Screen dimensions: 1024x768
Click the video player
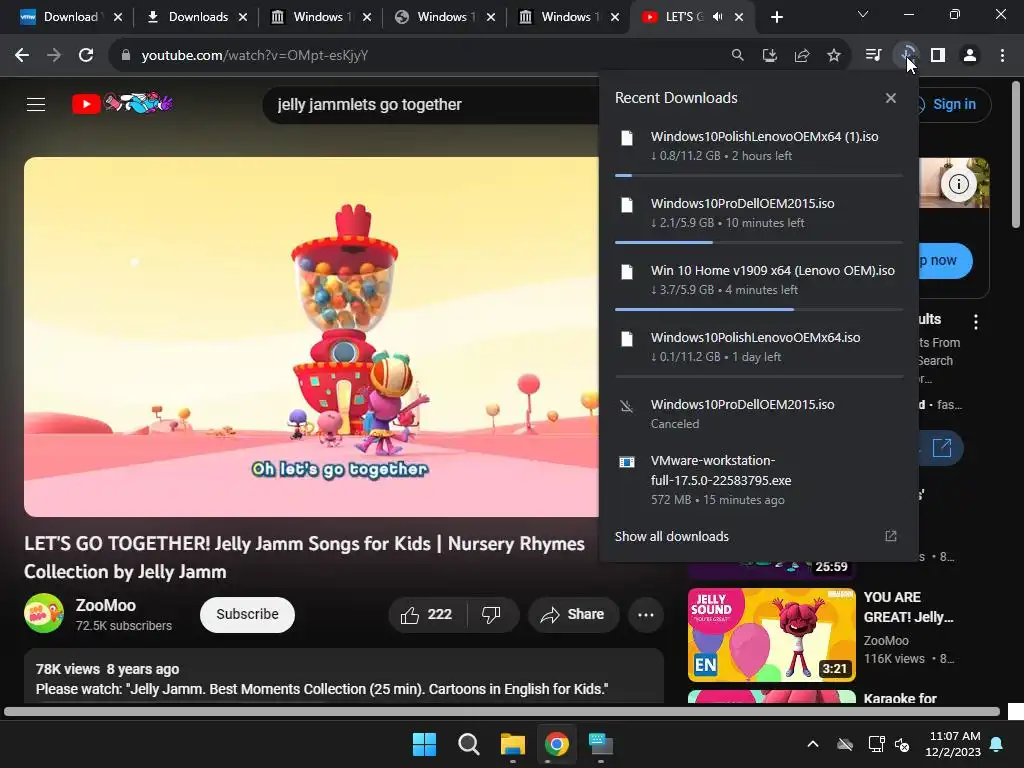[x=312, y=337]
